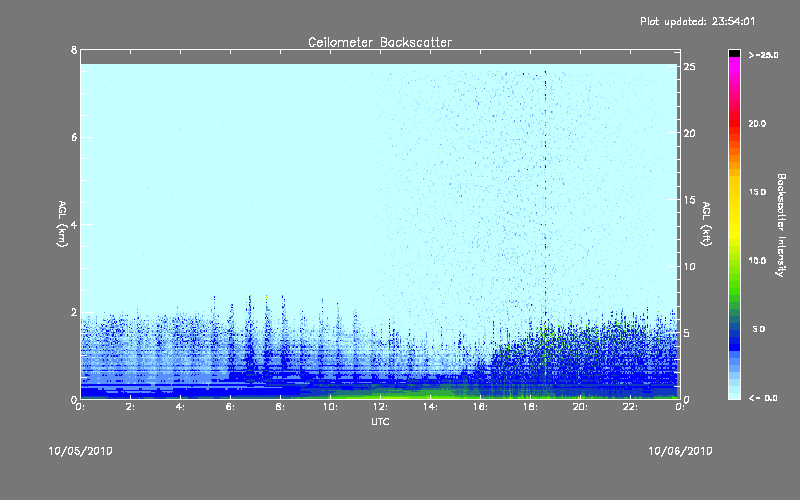800x500 pixels.
Task: Click the '18:' tick on the UTC axis
Action: 530,407
